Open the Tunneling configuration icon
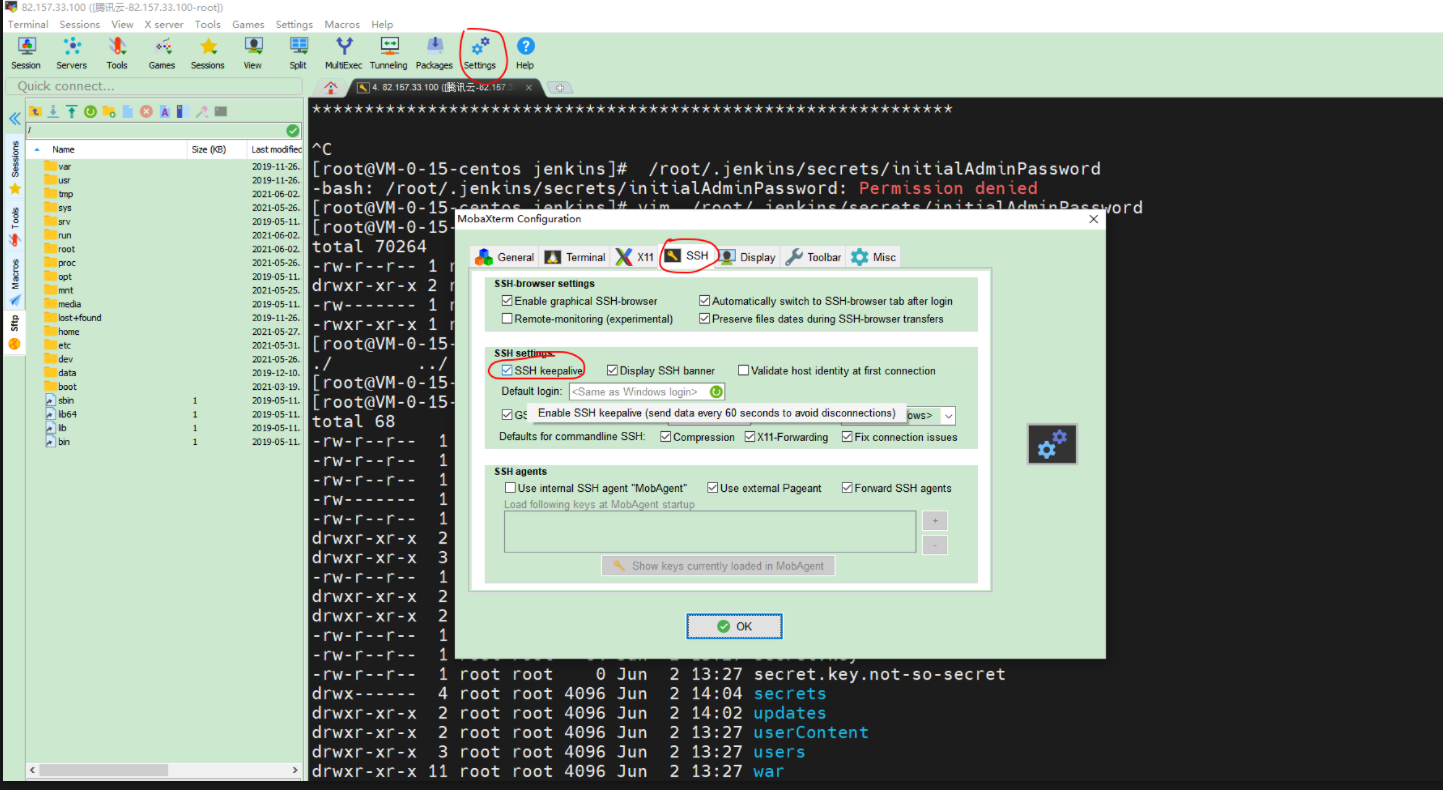 tap(388, 50)
